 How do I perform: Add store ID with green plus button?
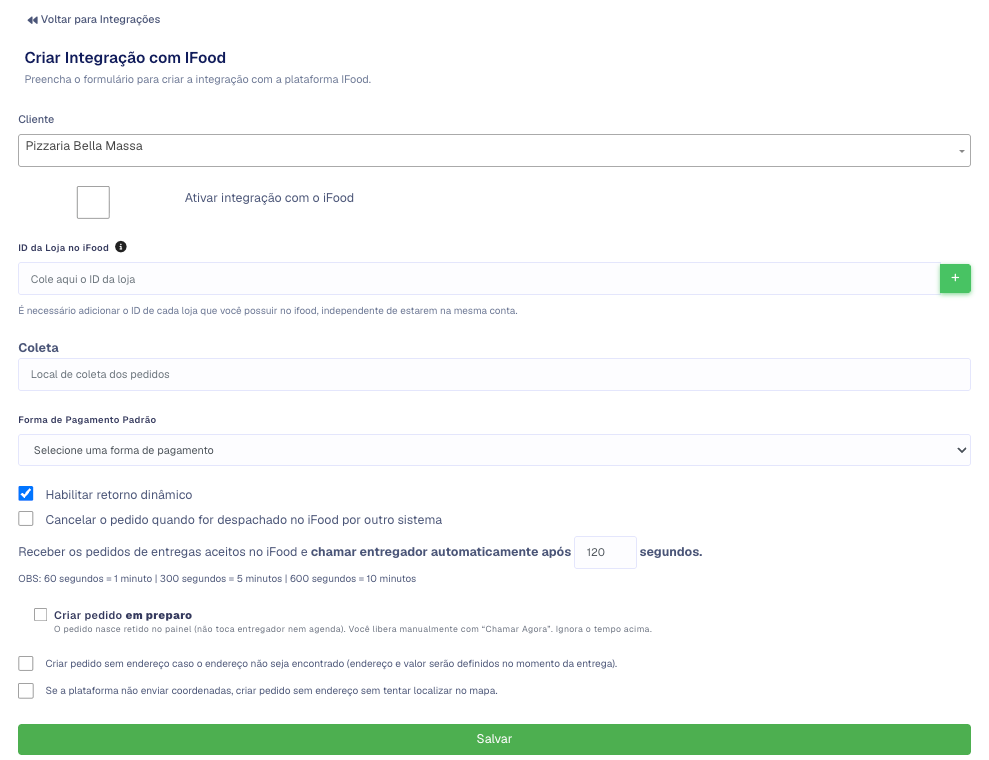pos(955,278)
